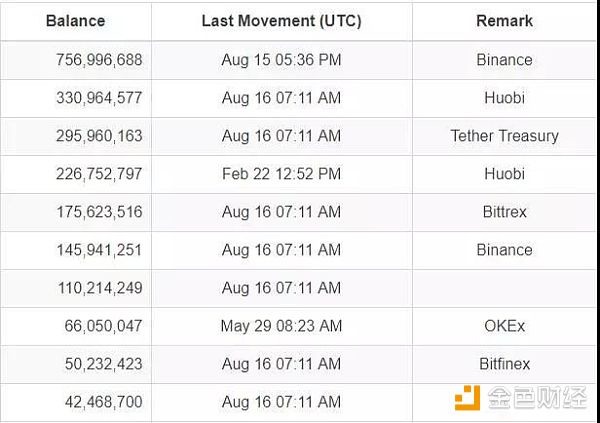Click the Bittrex remark cell

click(x=504, y=212)
